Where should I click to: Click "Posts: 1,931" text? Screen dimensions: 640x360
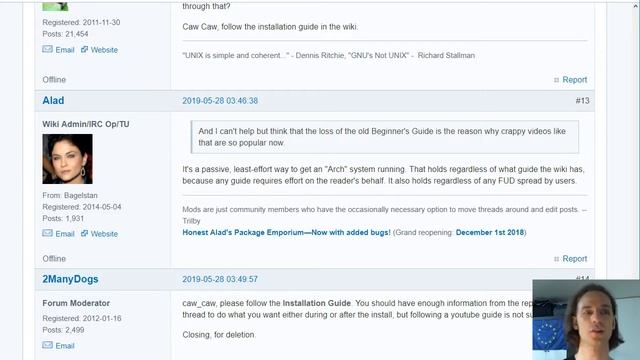(63, 218)
